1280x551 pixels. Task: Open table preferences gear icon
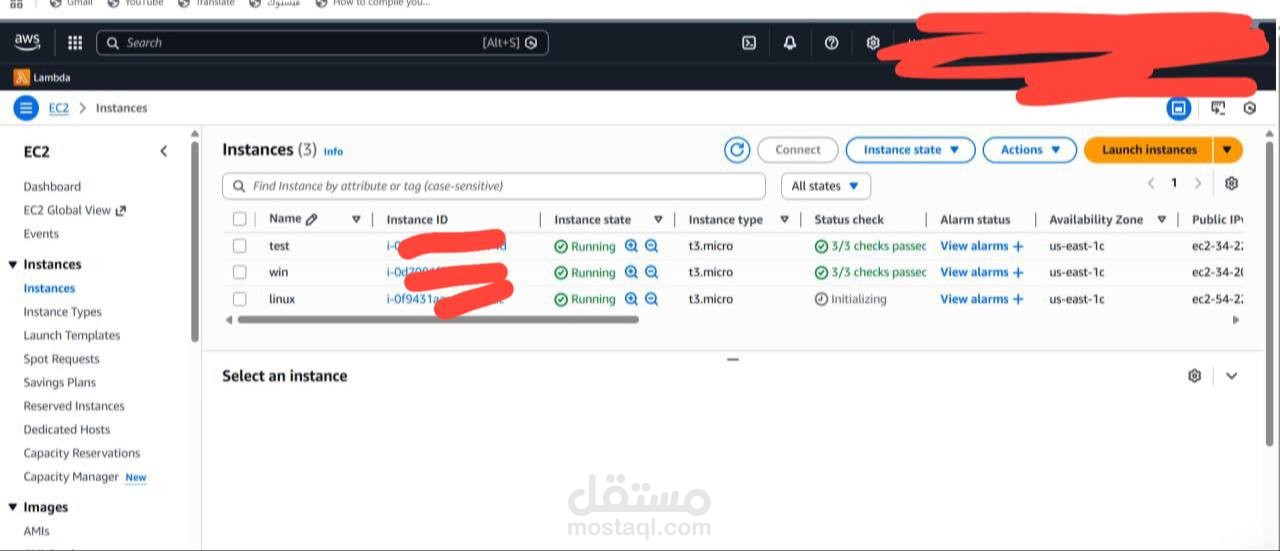coord(1231,184)
